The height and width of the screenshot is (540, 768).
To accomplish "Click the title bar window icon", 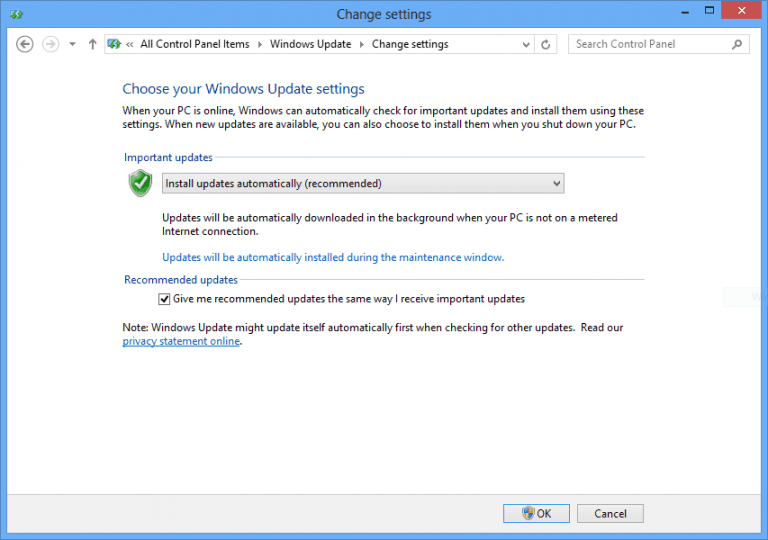I will click(16, 14).
